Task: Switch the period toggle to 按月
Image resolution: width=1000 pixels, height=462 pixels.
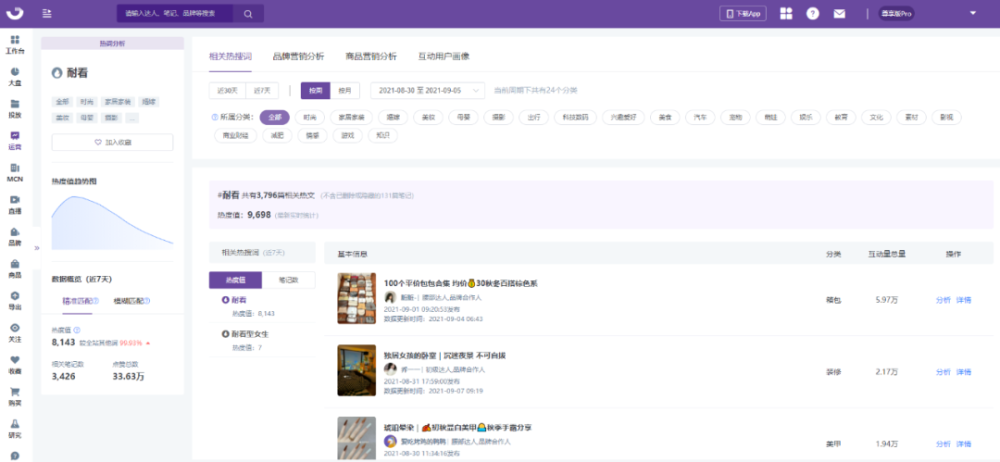Action: (343, 90)
